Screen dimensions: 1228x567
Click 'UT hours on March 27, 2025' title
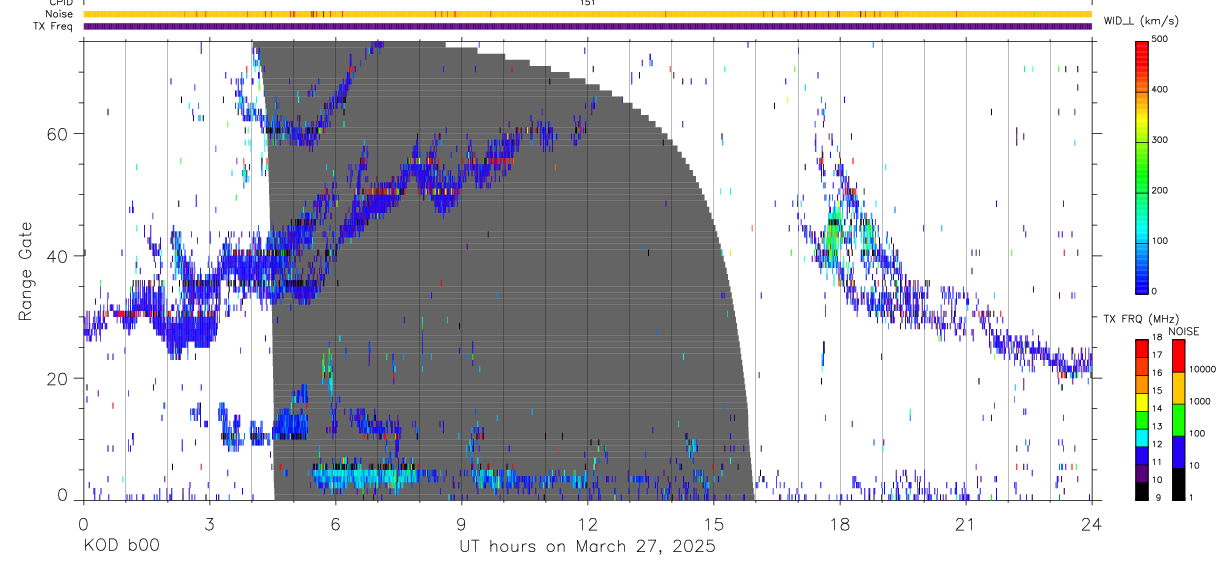click(587, 546)
